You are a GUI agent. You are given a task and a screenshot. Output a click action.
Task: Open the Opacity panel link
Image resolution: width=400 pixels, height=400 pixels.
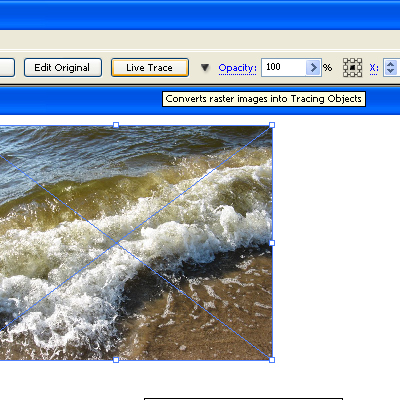(x=237, y=68)
